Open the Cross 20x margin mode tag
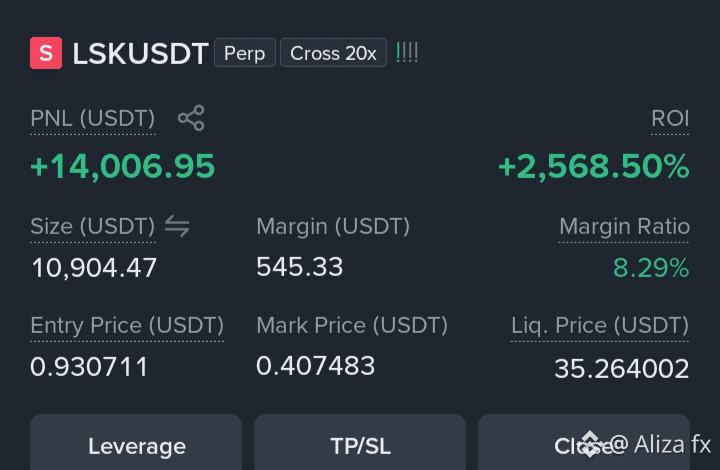 click(x=333, y=53)
